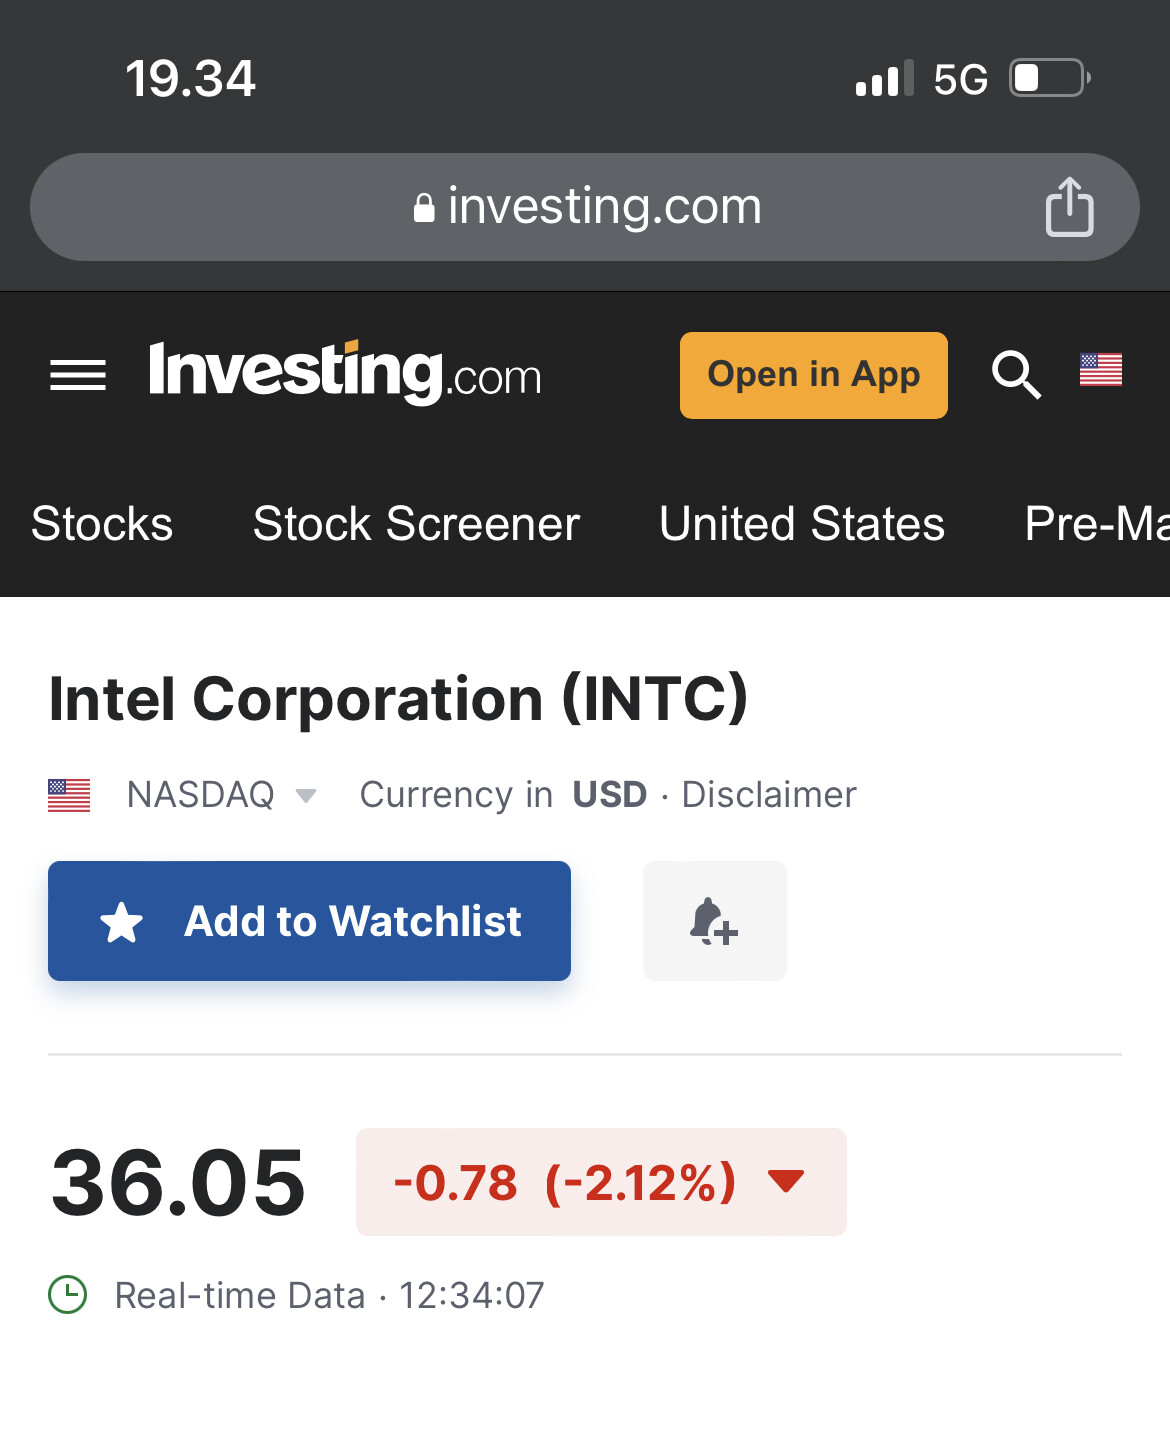Click the US flag edition icon

click(1100, 370)
